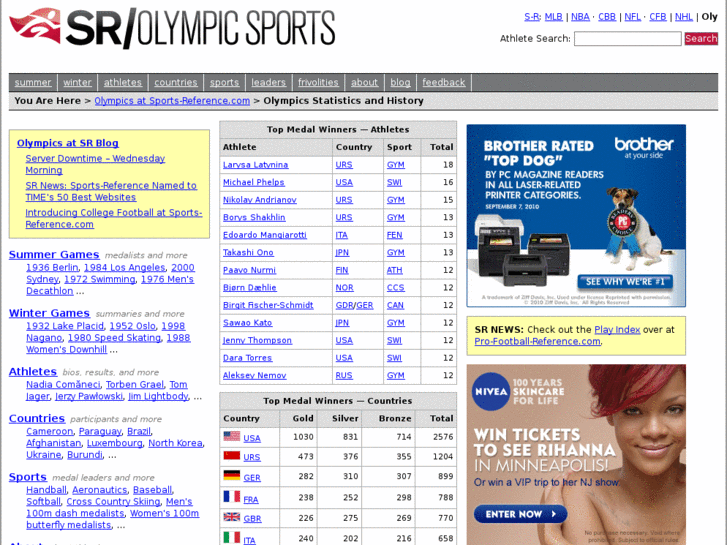Click the France flag icon
Image resolution: width=727 pixels, height=545 pixels.
pos(232,497)
